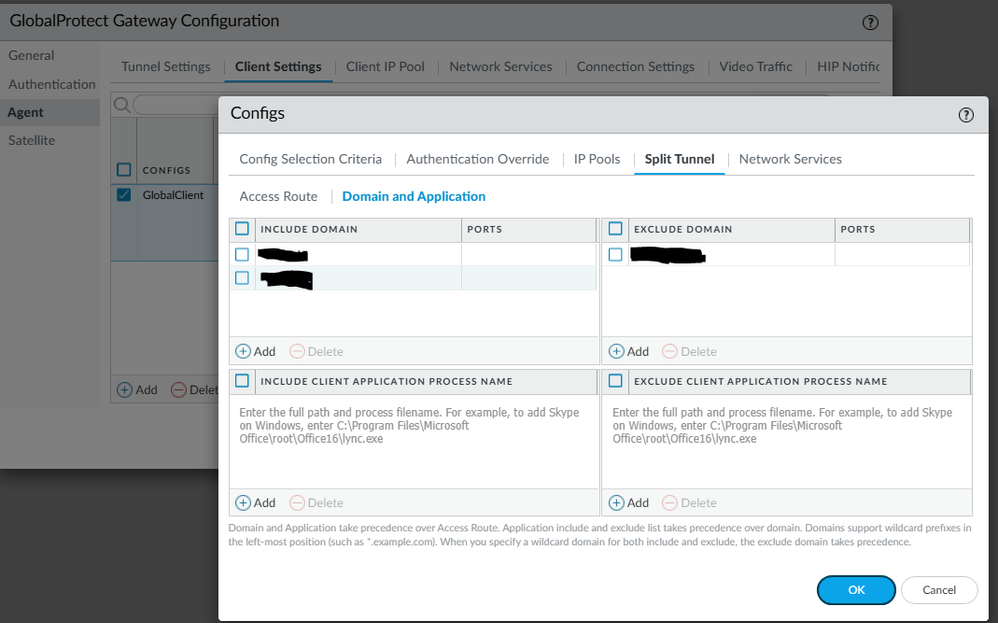The width and height of the screenshot is (998, 623).
Task: Click help icon in Configs dialog header
Action: point(965,115)
